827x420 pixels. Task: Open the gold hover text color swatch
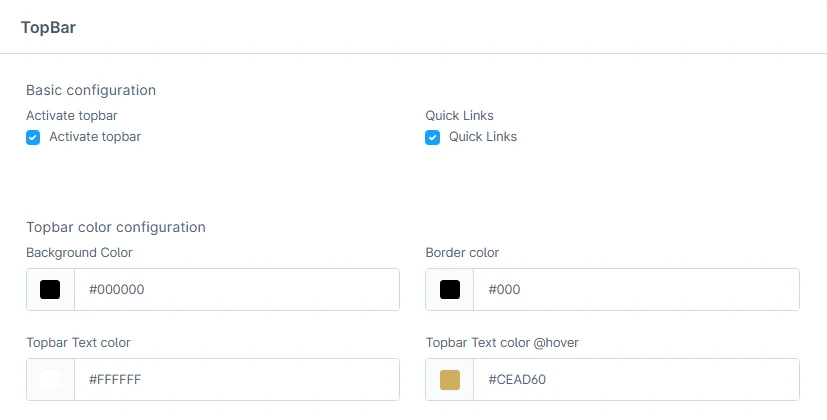coord(450,380)
